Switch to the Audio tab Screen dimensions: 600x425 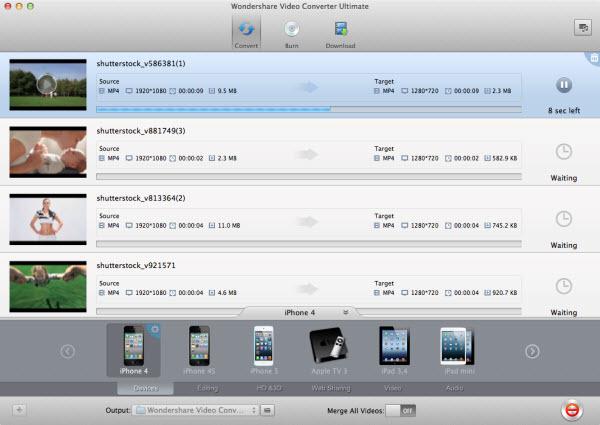454,388
